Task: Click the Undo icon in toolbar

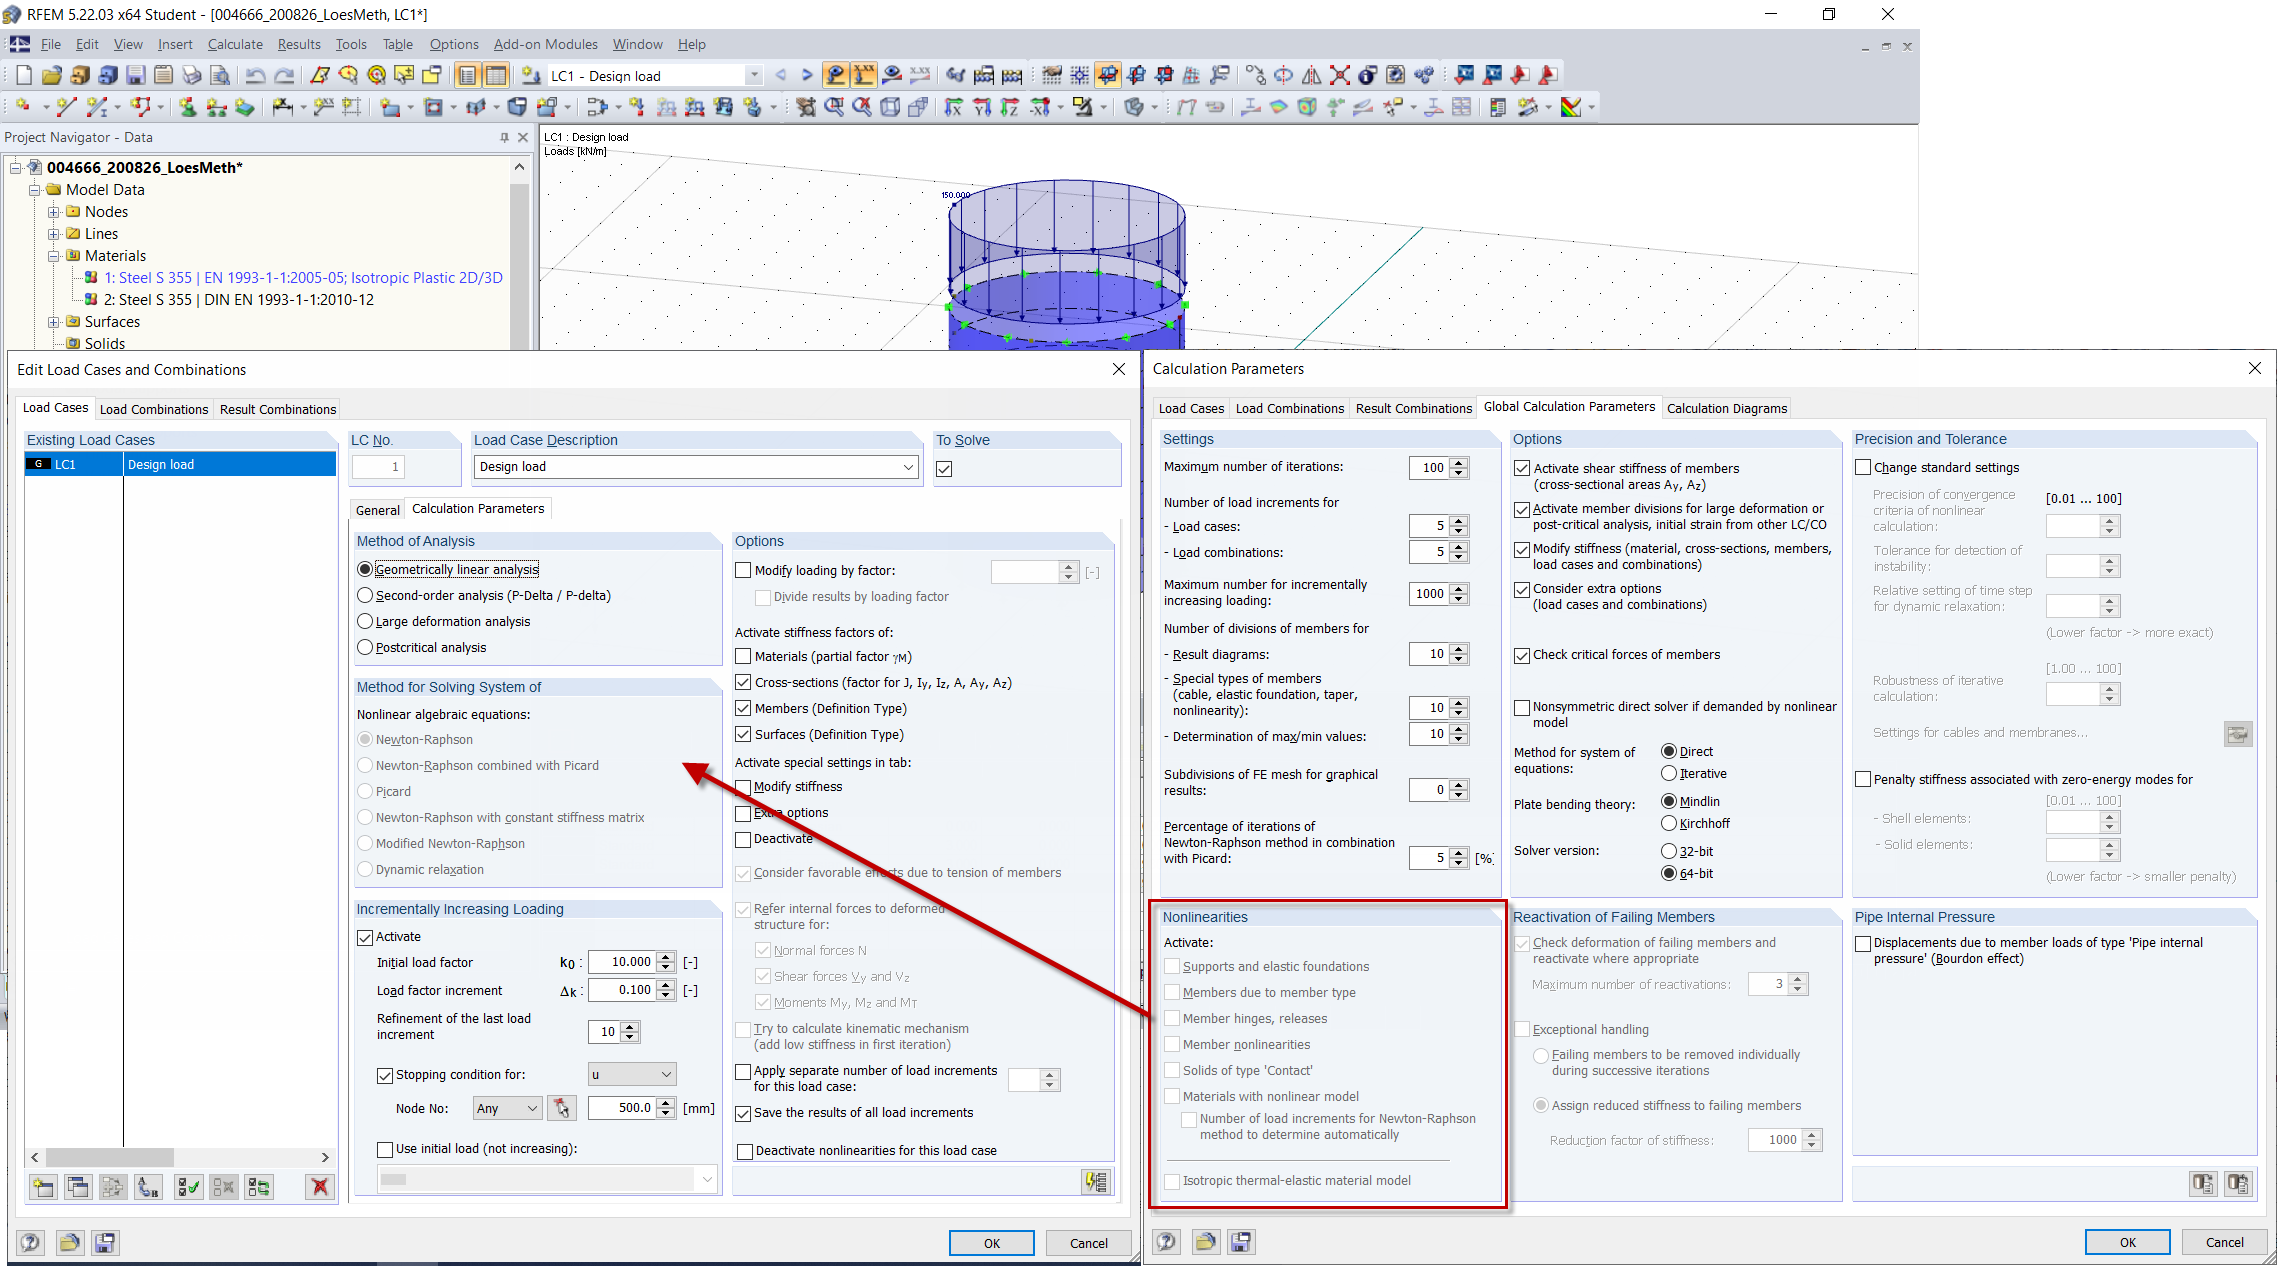Action: (x=255, y=76)
